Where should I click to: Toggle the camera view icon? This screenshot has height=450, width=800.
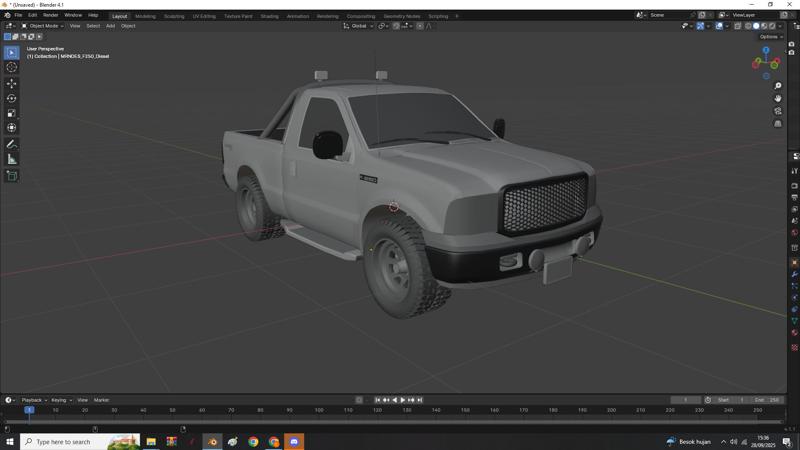pyautogui.click(x=778, y=111)
